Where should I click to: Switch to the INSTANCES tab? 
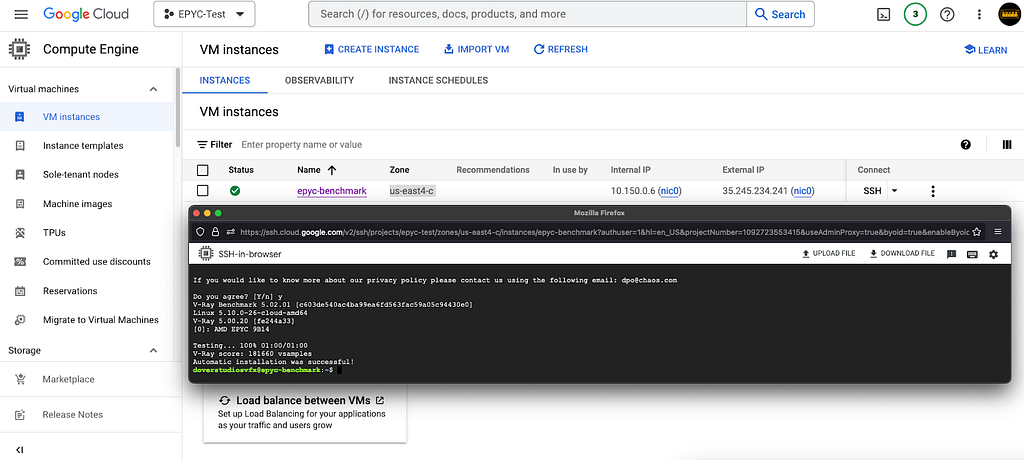[225, 80]
